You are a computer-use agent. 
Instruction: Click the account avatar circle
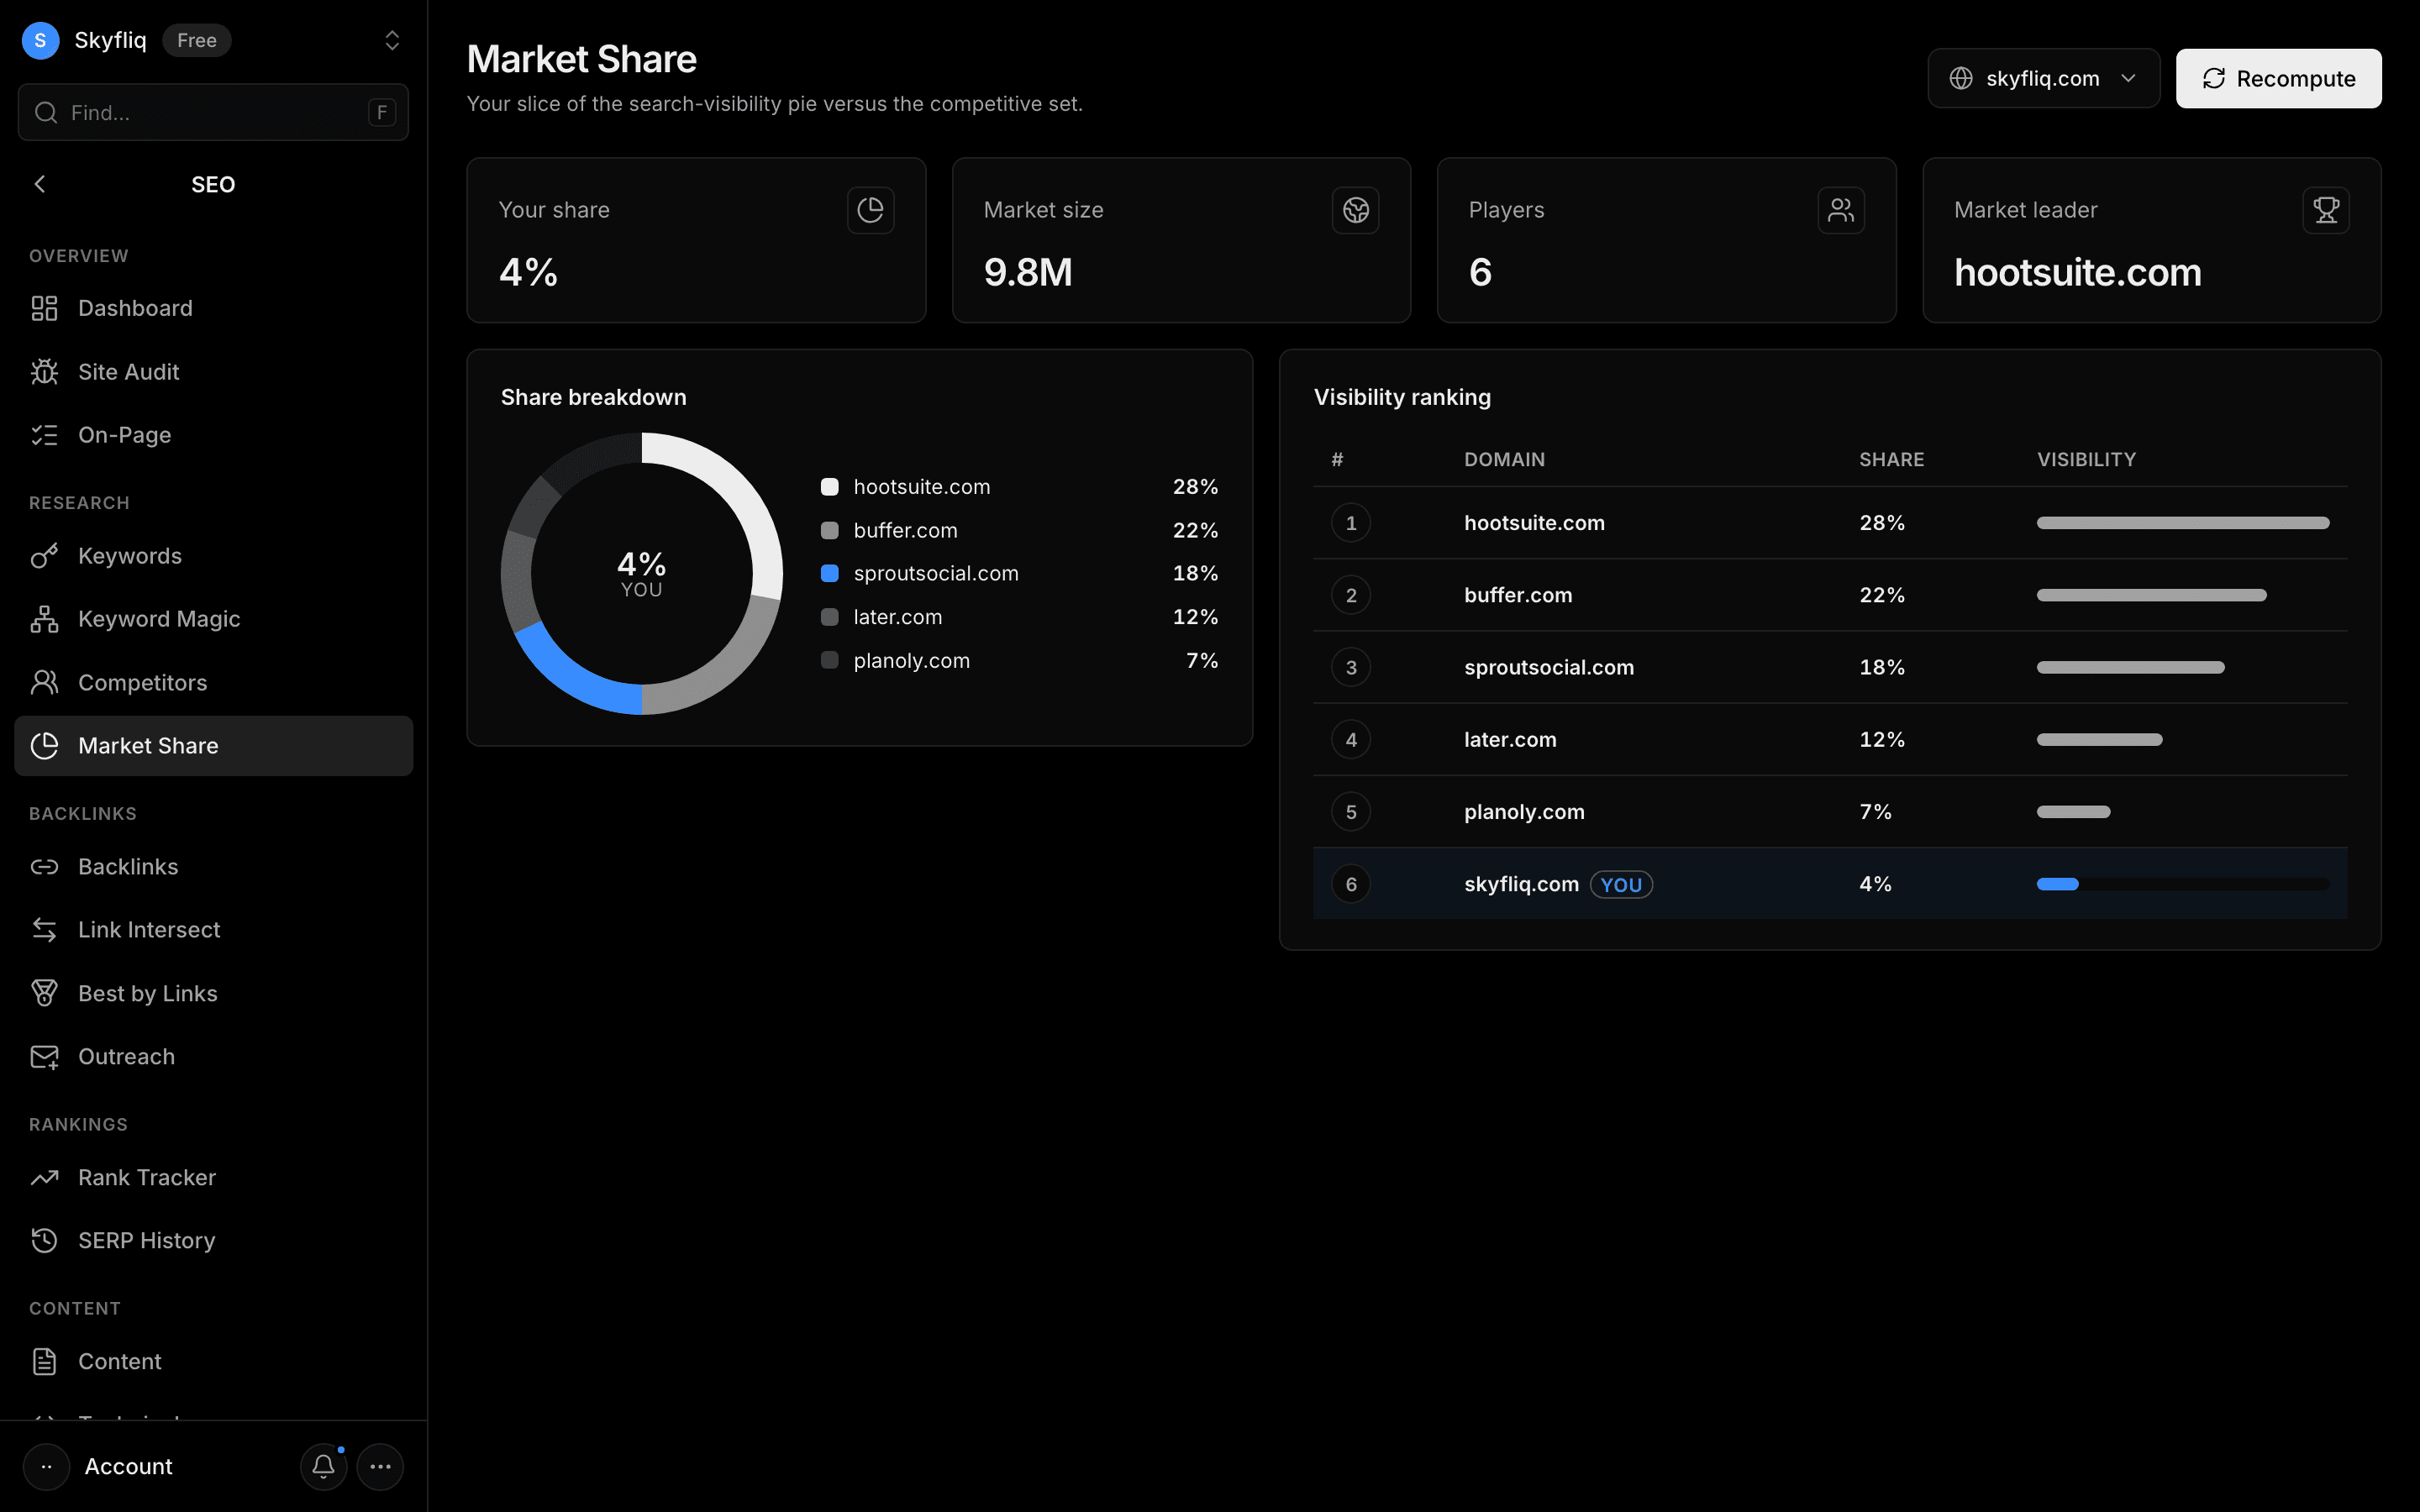[x=46, y=1466]
